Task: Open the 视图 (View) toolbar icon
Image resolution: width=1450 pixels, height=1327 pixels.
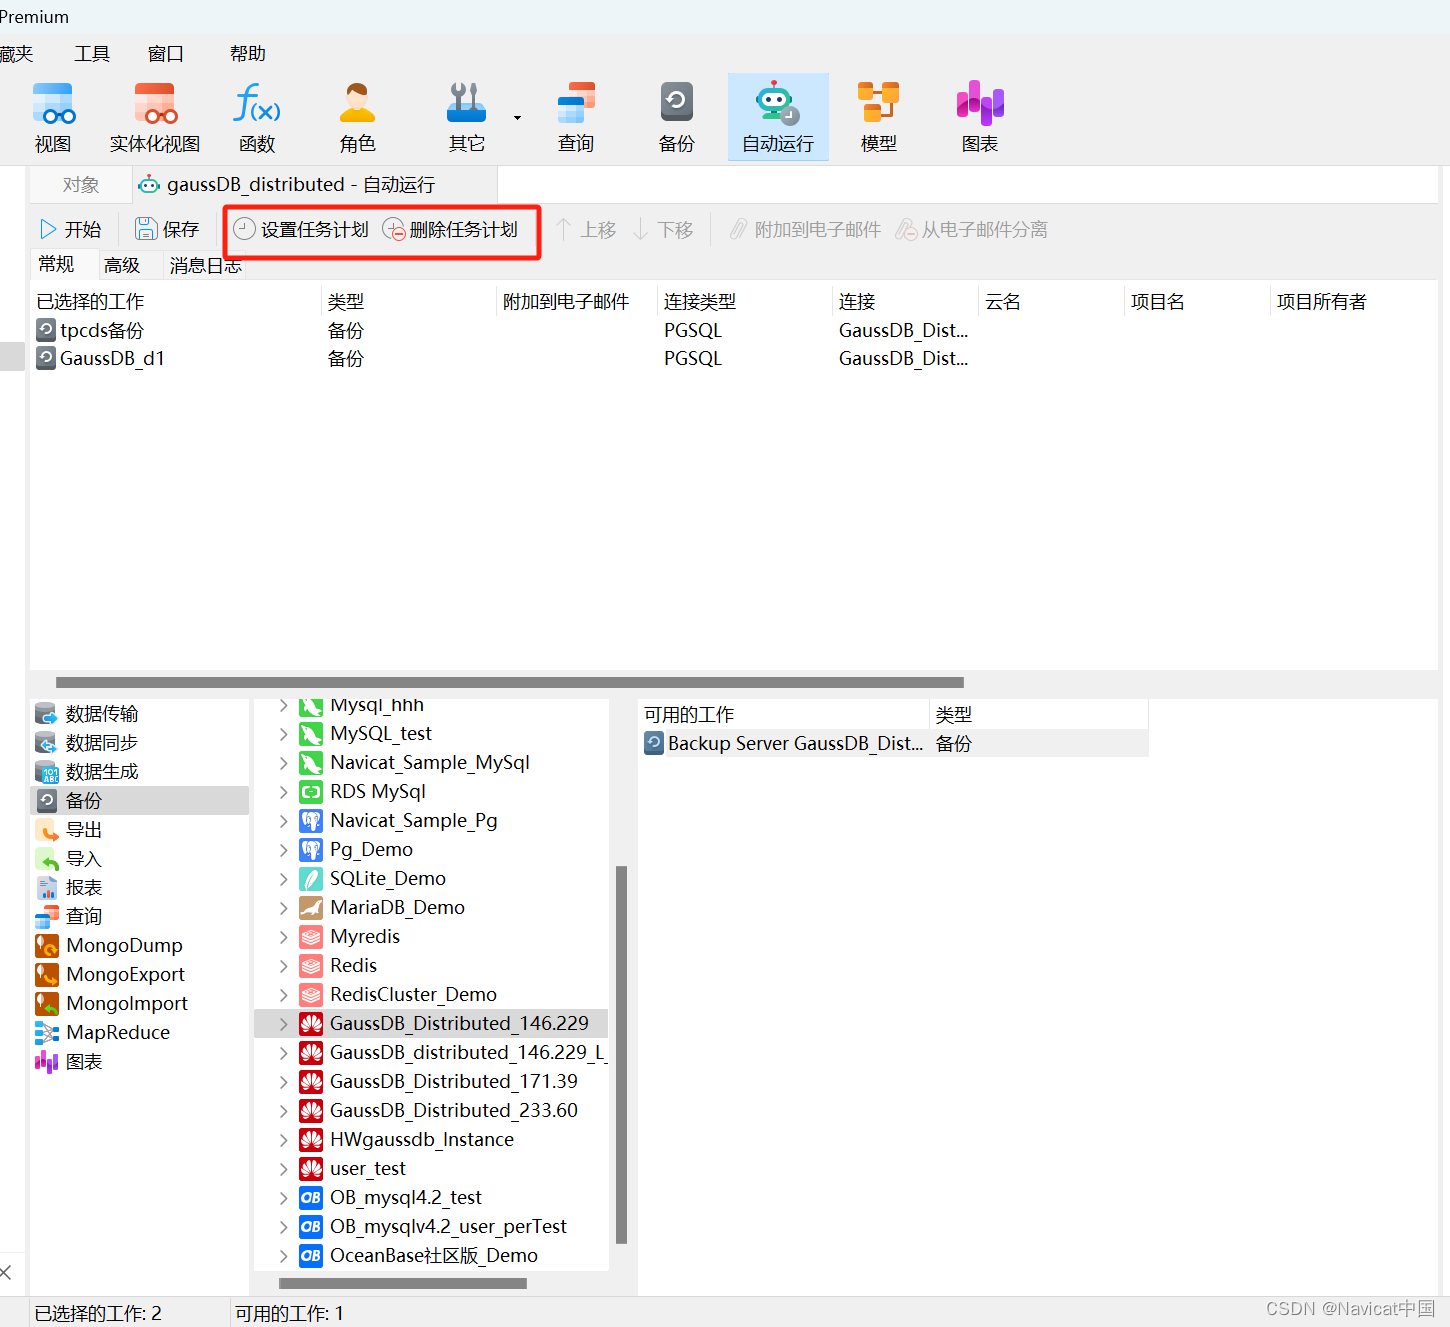Action: pyautogui.click(x=53, y=117)
